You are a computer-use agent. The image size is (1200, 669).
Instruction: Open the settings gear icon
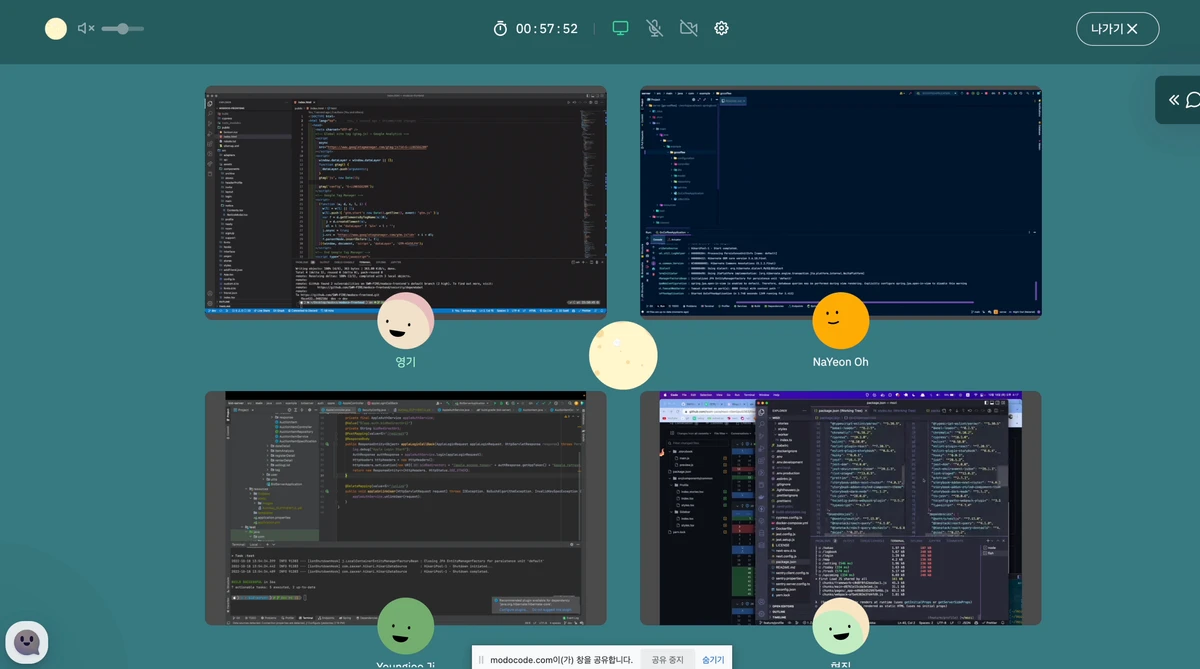(721, 28)
